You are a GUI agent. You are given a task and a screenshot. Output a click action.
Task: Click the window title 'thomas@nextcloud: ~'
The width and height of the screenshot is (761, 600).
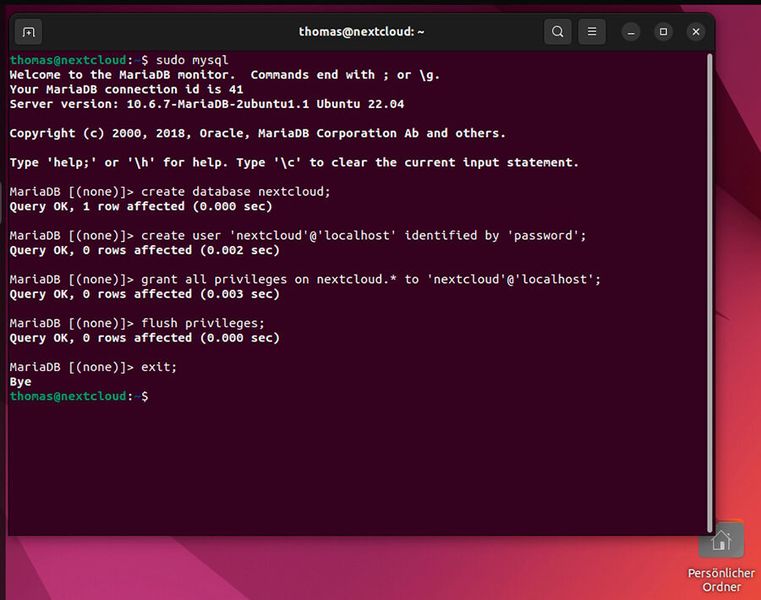[361, 32]
